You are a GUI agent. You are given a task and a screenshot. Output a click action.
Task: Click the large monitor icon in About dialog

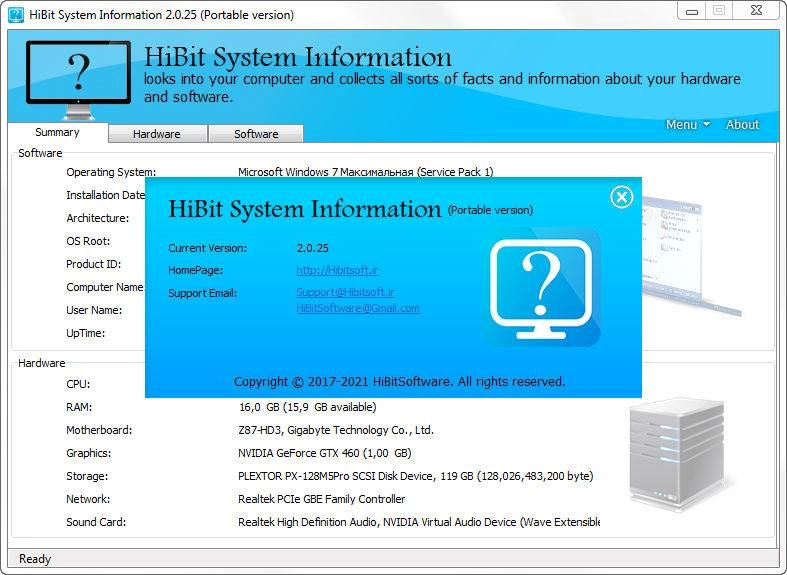(x=541, y=288)
